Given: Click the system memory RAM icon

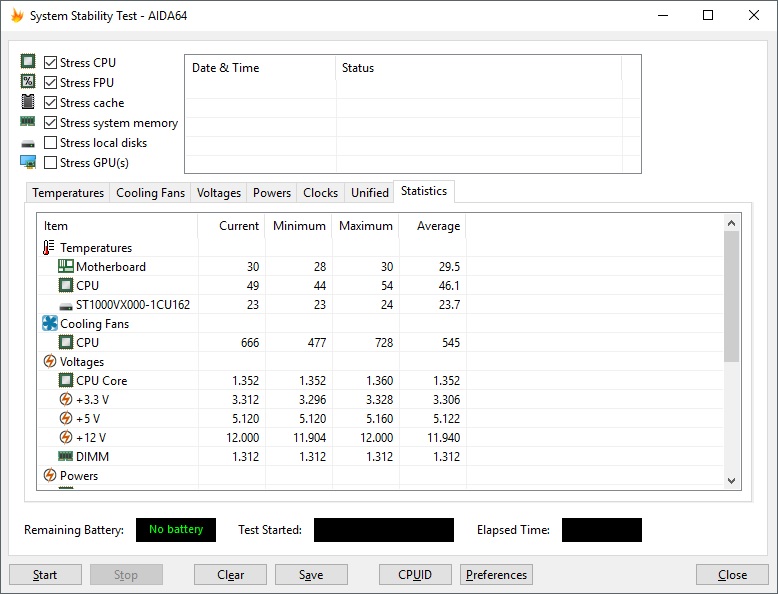Looking at the screenshot, I should 28,121.
